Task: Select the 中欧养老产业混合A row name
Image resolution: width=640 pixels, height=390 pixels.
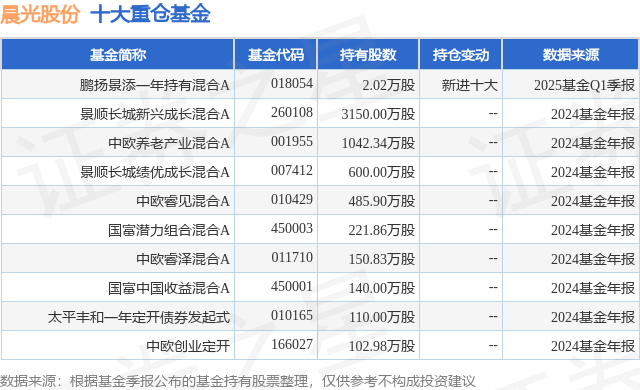Action: coord(169,143)
